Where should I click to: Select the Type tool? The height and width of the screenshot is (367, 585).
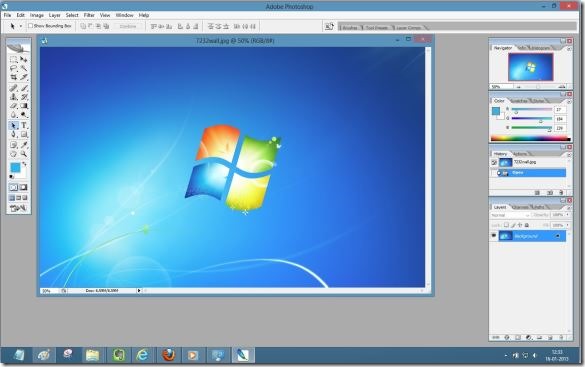(x=24, y=126)
